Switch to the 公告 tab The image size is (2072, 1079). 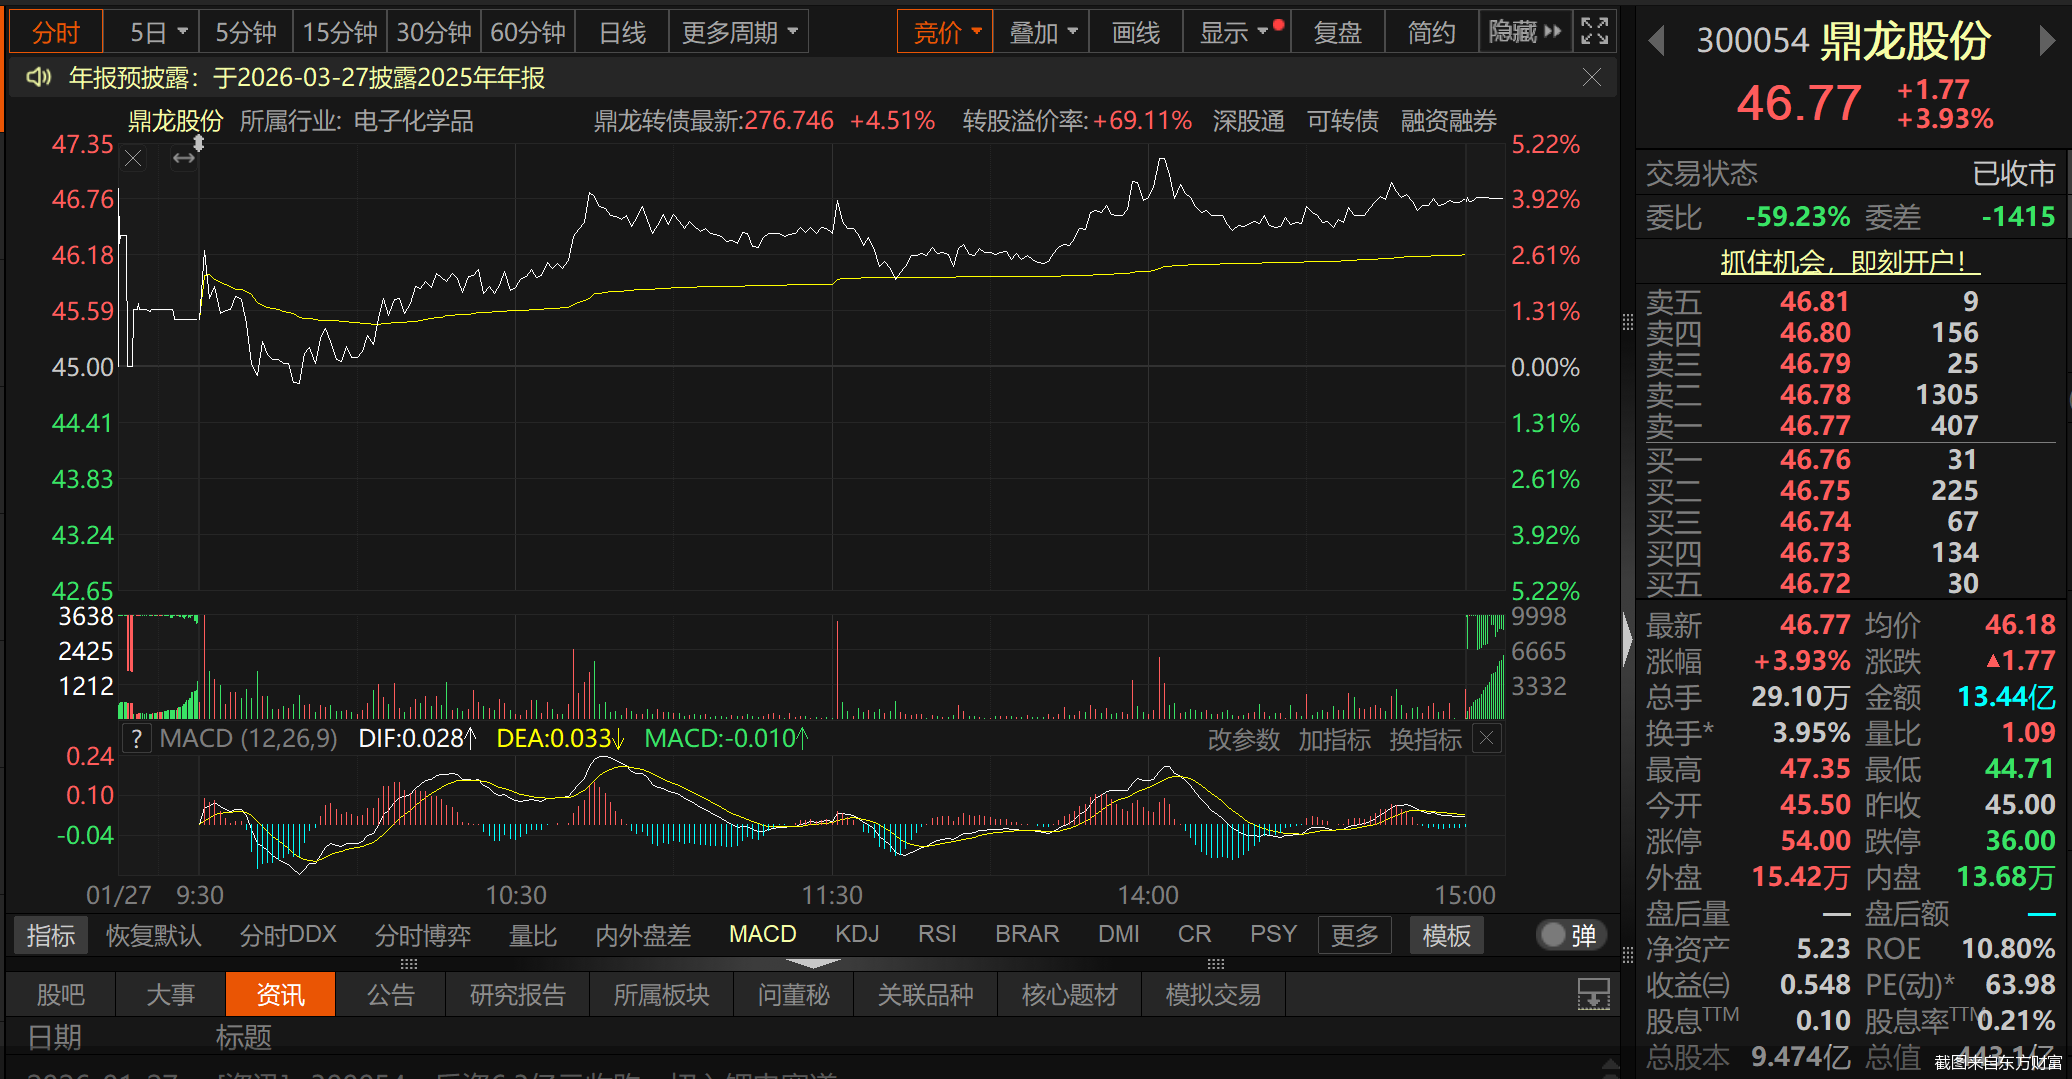tap(390, 994)
